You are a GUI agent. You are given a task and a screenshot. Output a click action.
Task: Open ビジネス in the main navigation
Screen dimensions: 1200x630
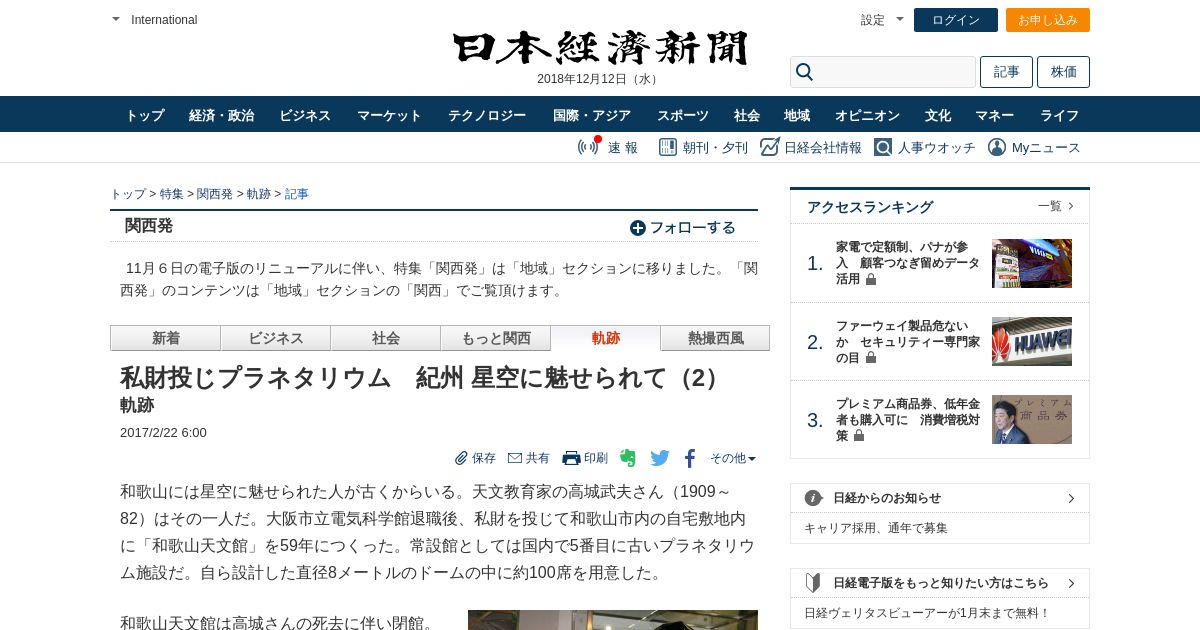click(305, 115)
